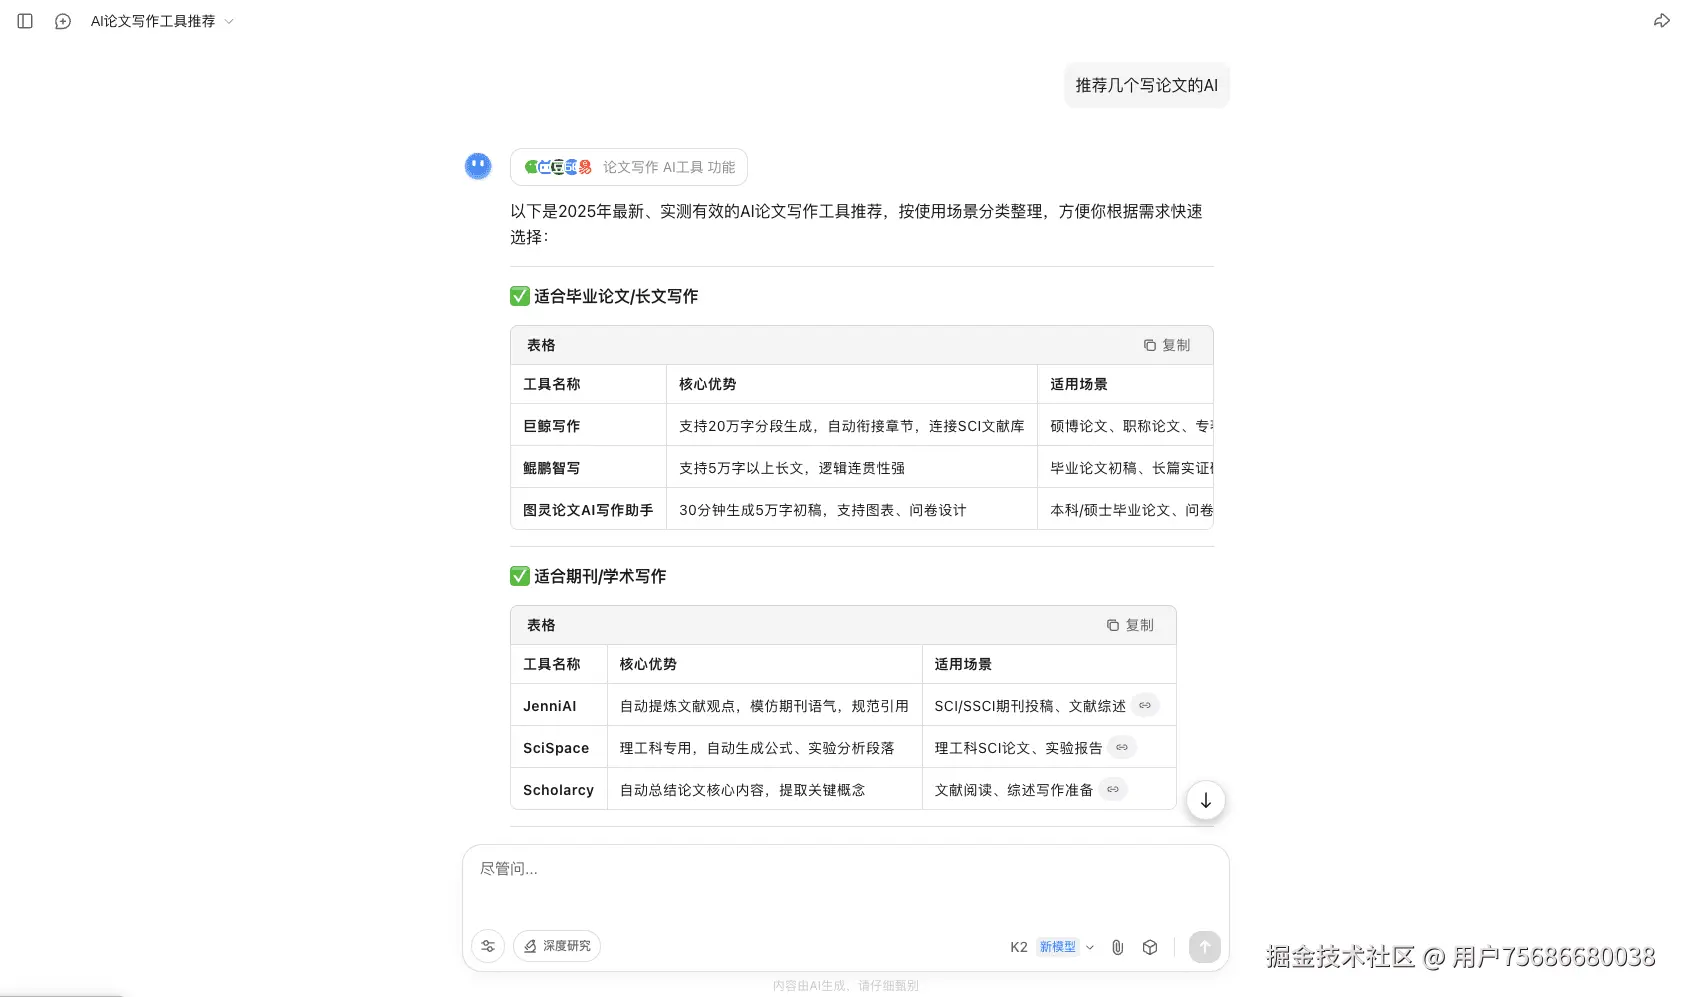1682x997 pixels.
Task: Click the cell 理工科专用，自动生成公式
Action: pos(765,748)
